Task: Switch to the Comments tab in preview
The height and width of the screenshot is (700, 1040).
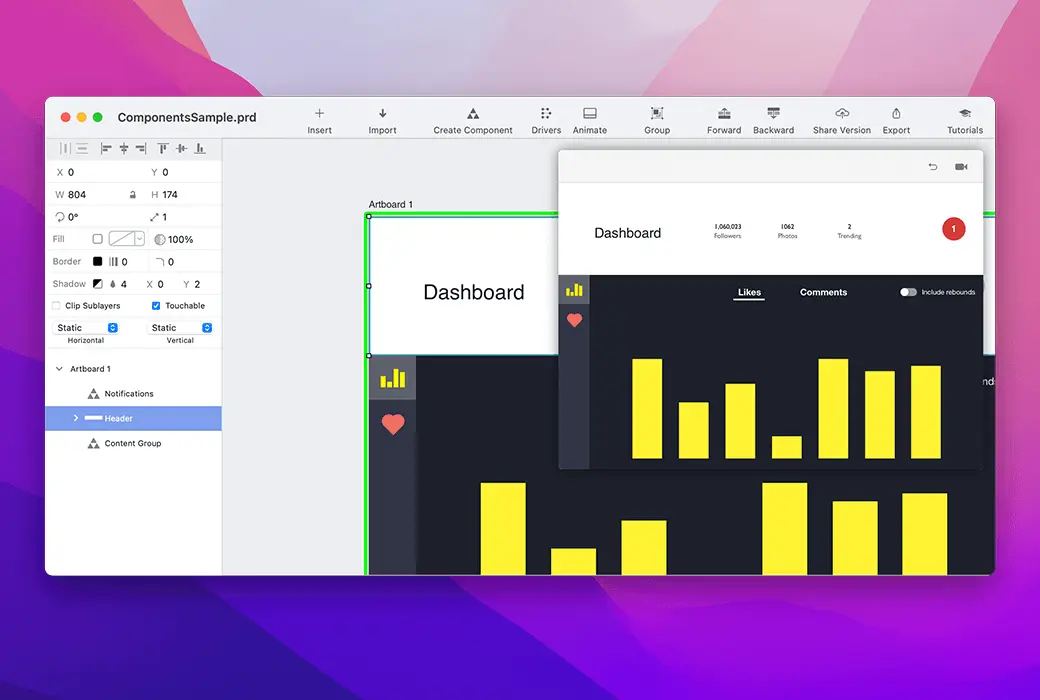Action: click(x=823, y=292)
